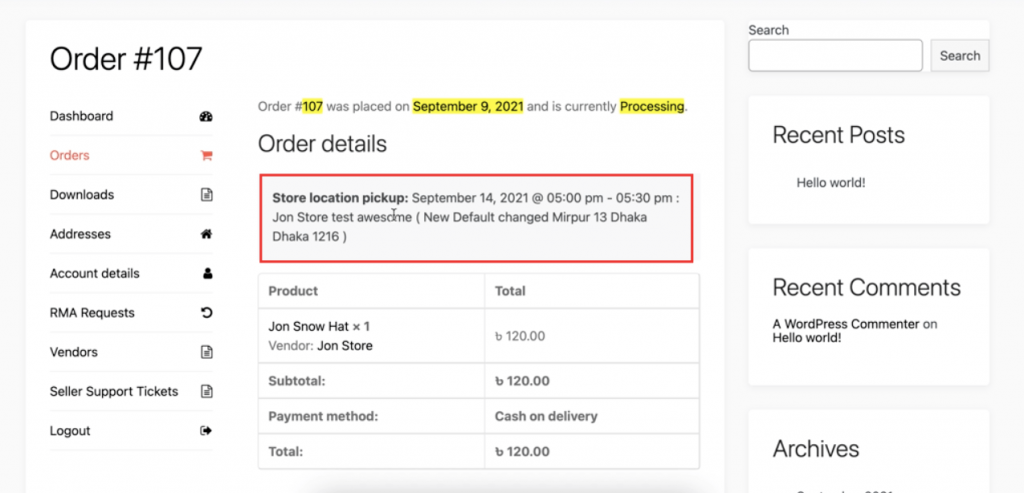1024x493 pixels.
Task: Open the A WordPress Commenter link
Action: point(846,324)
